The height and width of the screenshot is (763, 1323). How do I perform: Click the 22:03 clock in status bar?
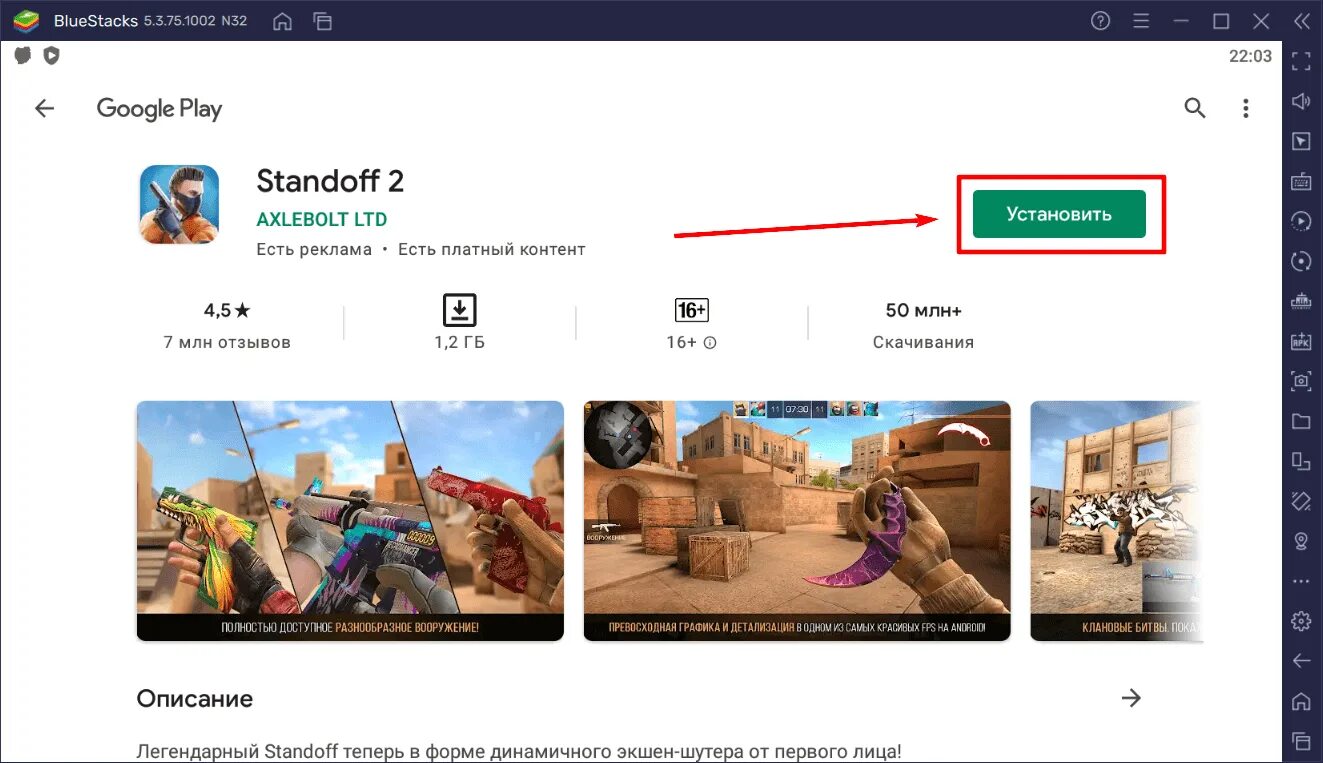(1250, 56)
